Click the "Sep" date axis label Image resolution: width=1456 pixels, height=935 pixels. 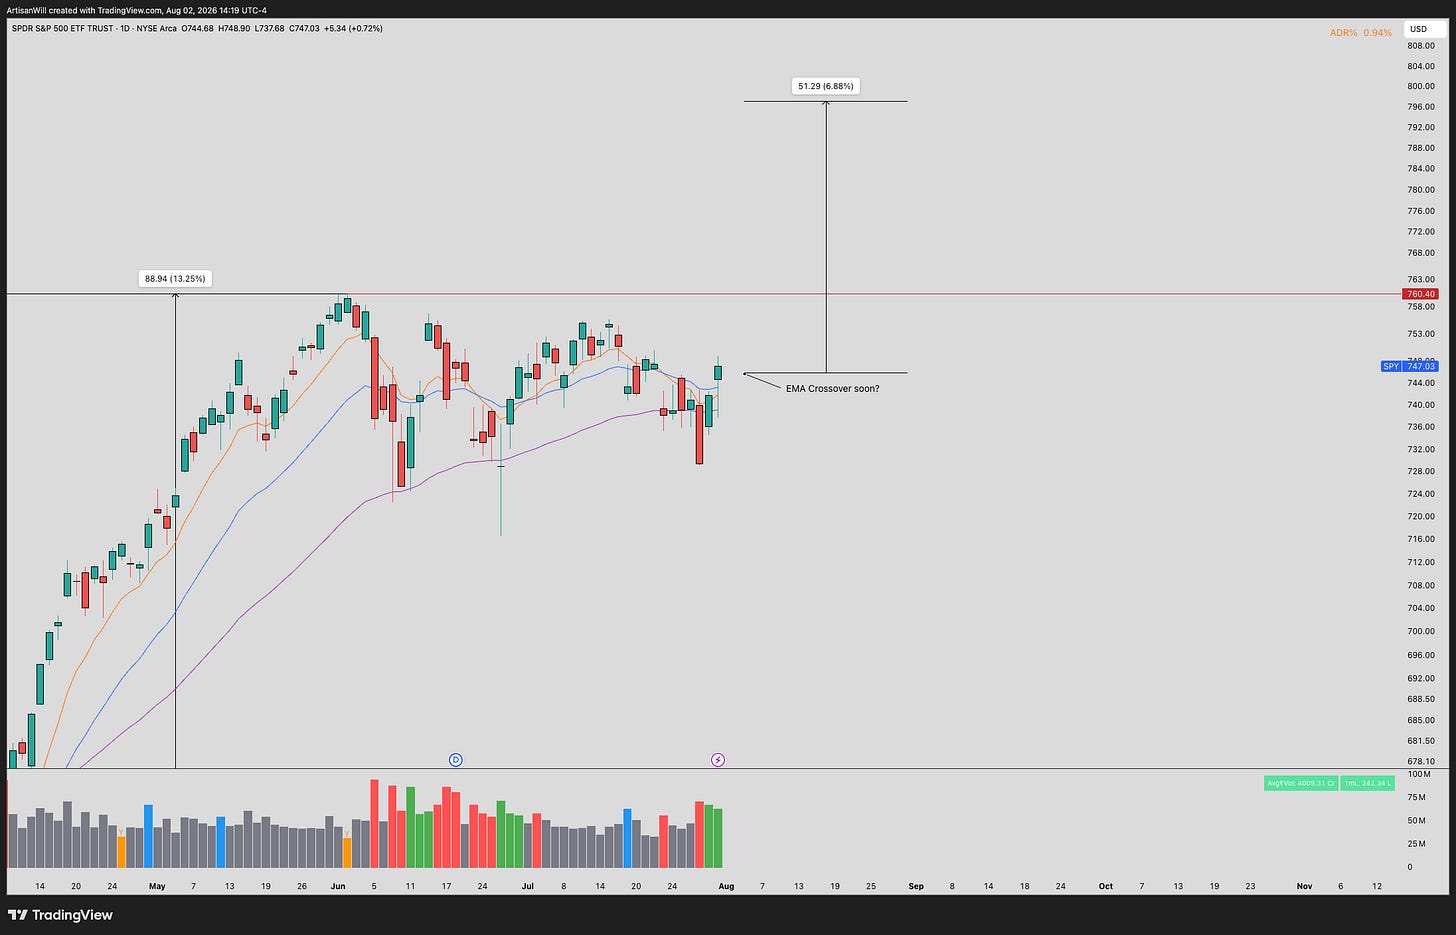pyautogui.click(x=916, y=886)
